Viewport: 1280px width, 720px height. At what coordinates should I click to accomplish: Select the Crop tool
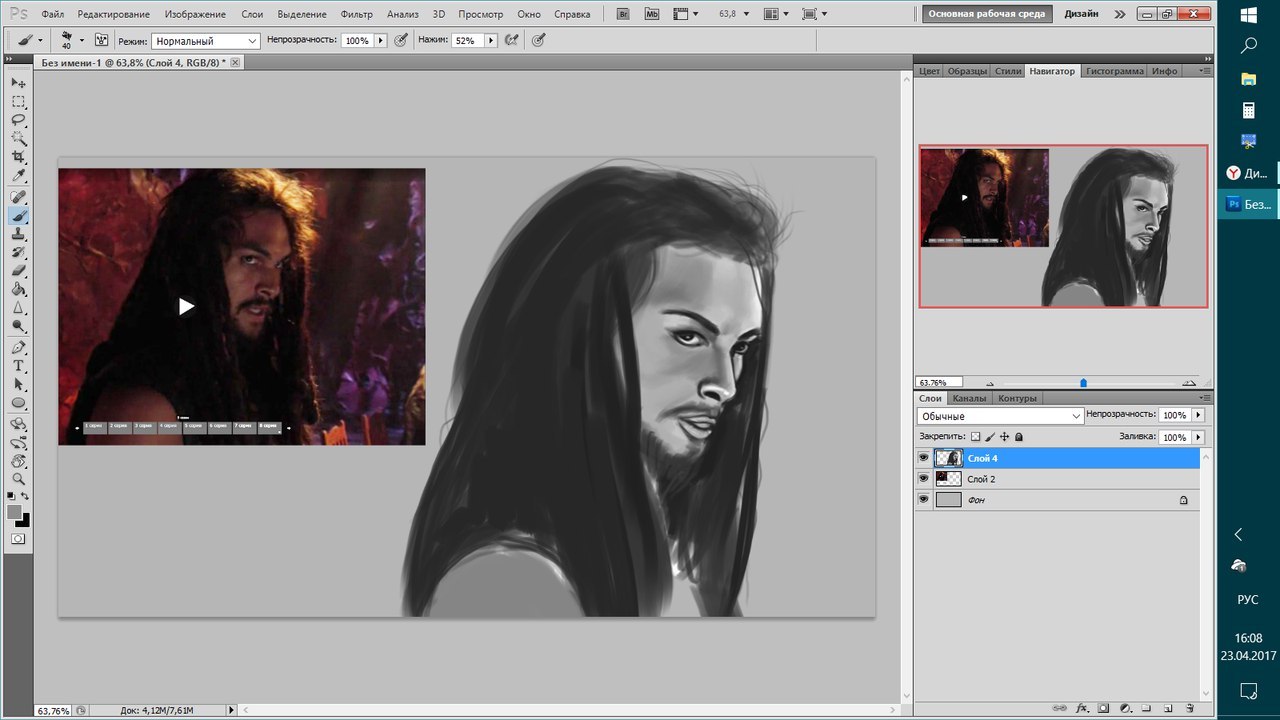18,157
